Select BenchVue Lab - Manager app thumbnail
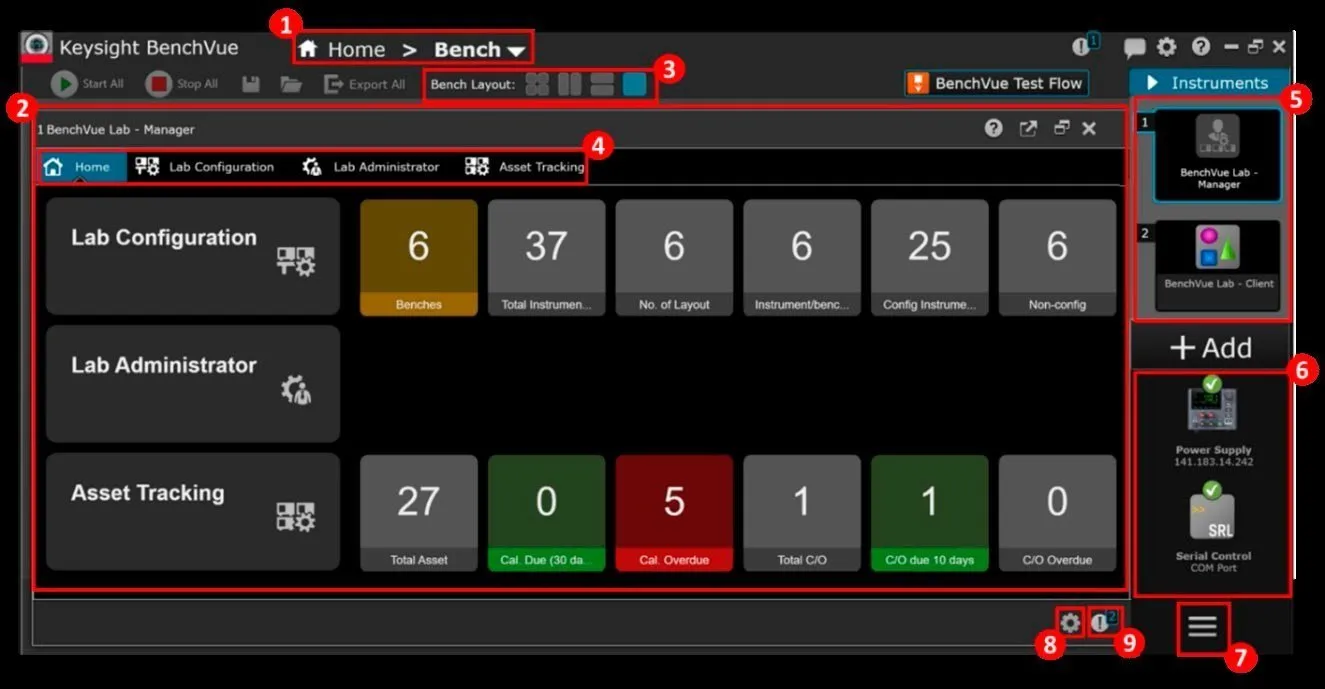 (x=1217, y=155)
